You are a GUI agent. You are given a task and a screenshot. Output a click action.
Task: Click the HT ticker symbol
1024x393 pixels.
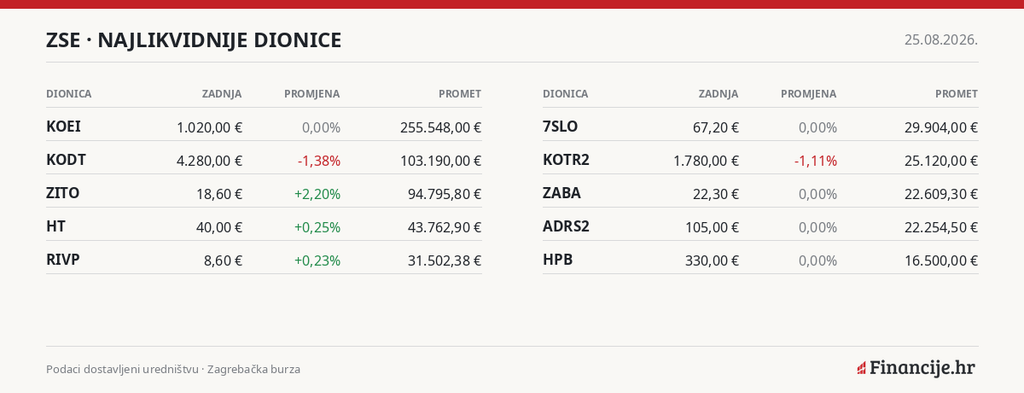point(56,227)
